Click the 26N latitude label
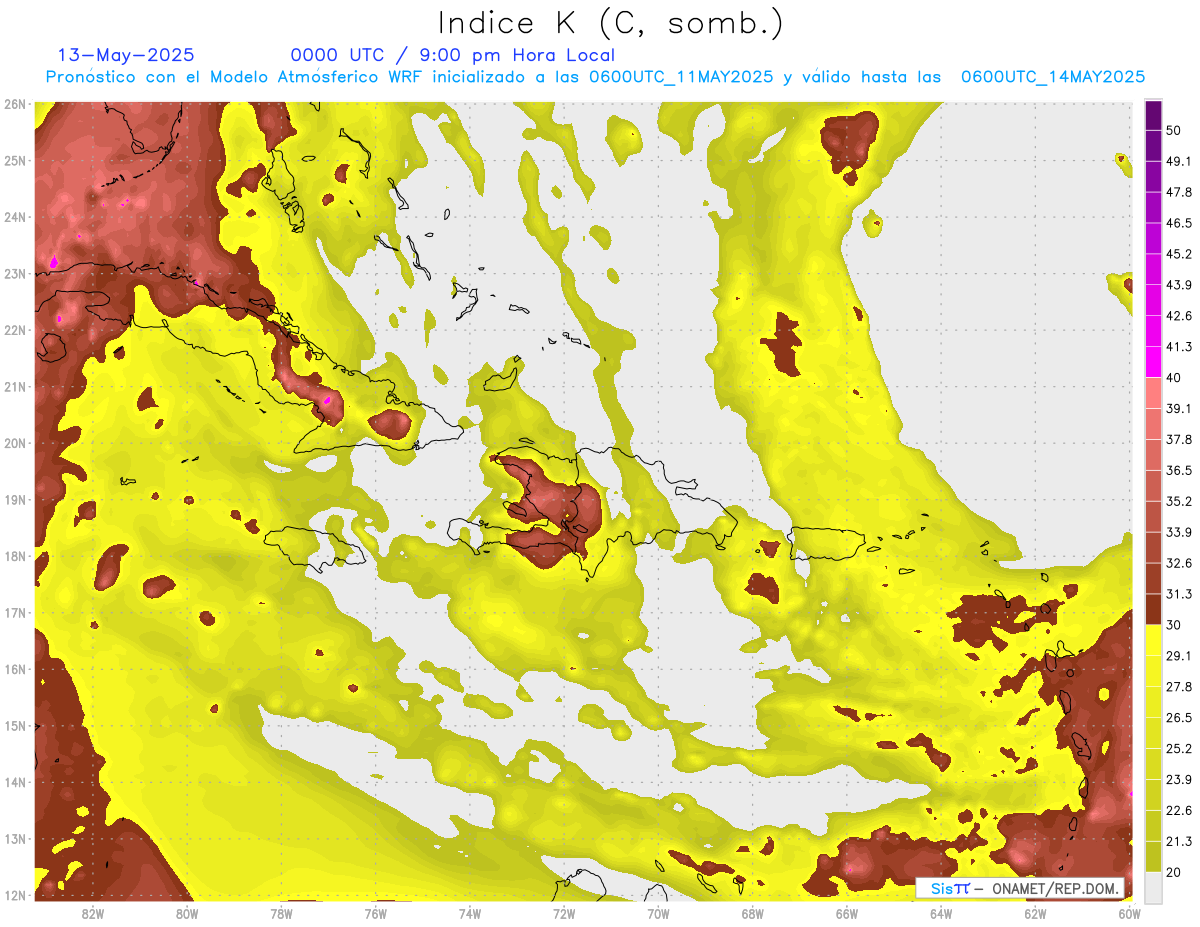The width and height of the screenshot is (1200, 927). (x=15, y=104)
